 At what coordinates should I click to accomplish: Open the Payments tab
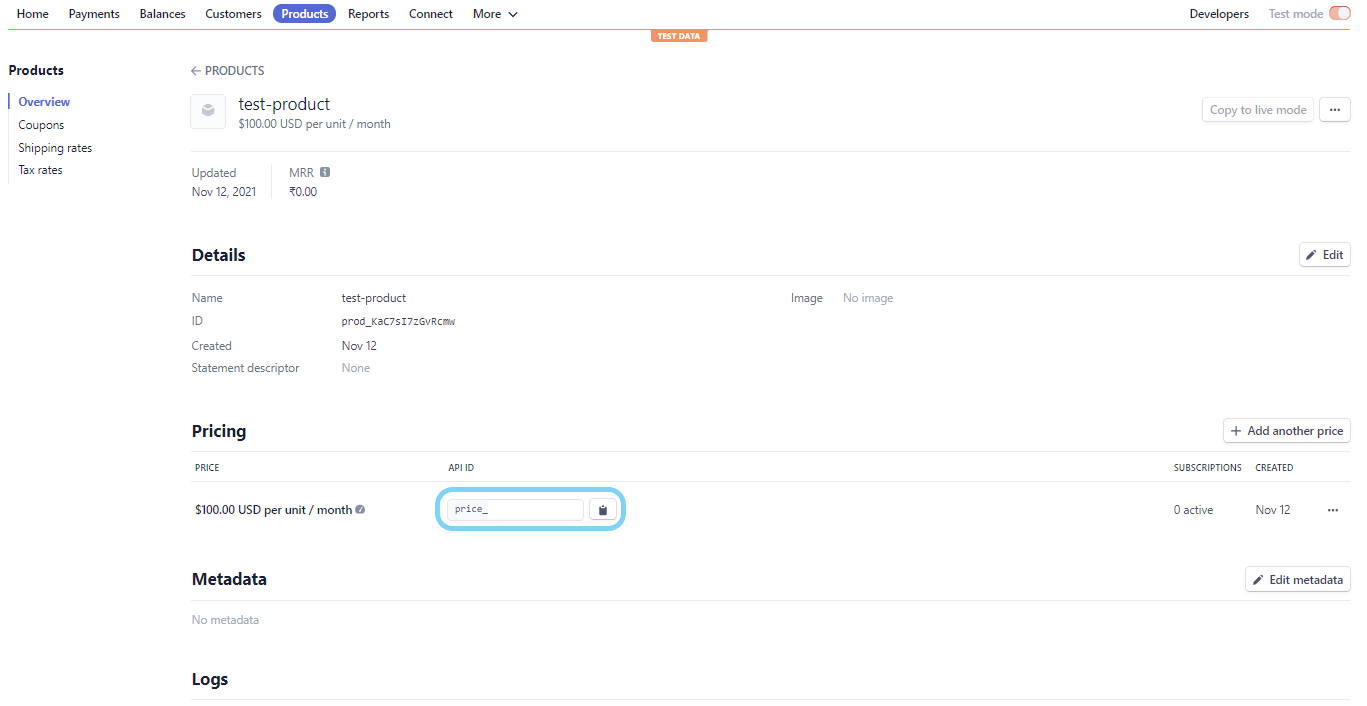(94, 14)
